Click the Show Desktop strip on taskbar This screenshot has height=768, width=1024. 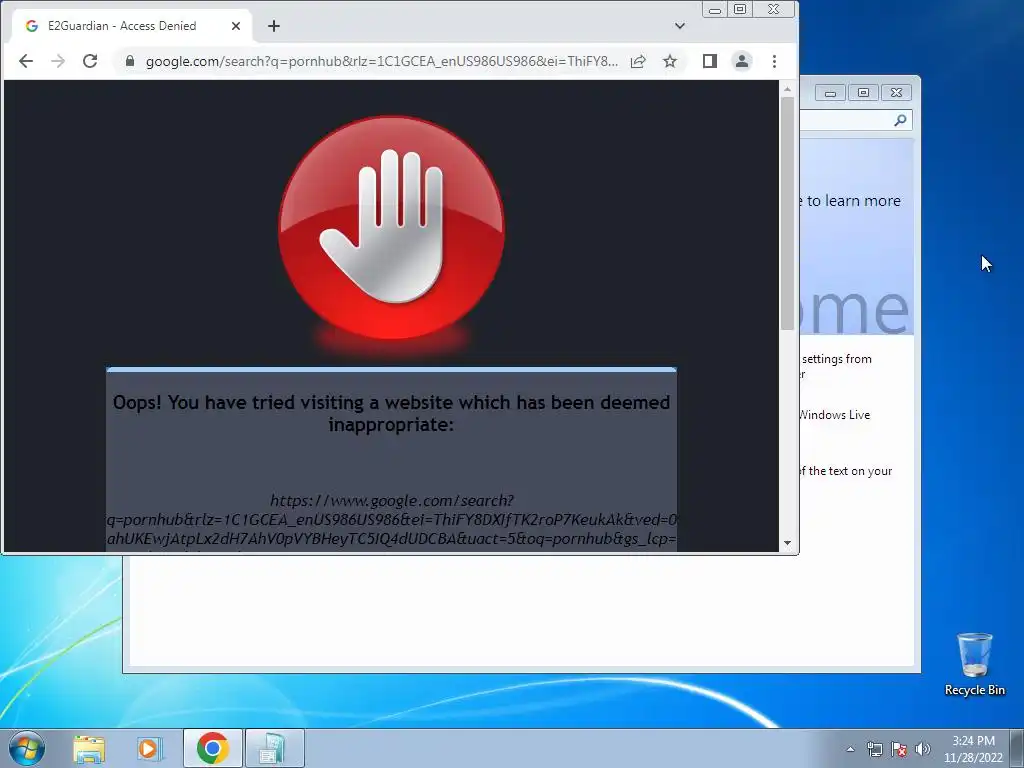(1017, 748)
